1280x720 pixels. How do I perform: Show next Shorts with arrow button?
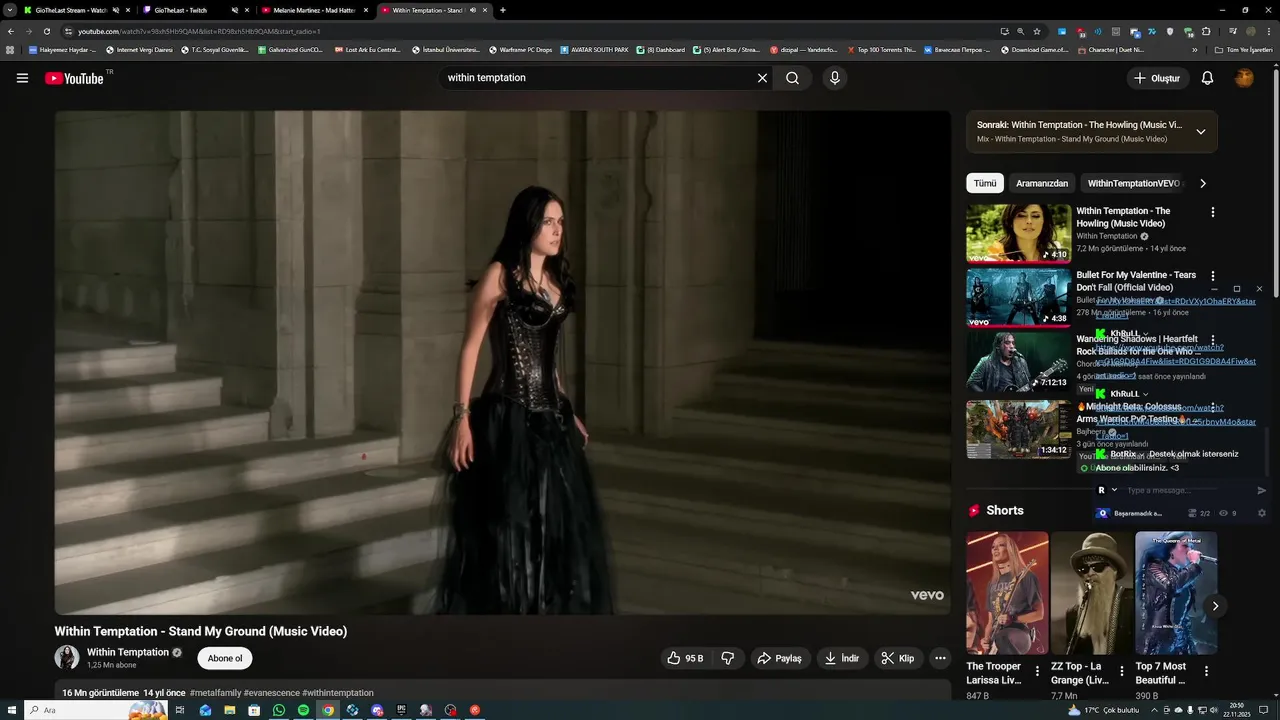point(1215,606)
